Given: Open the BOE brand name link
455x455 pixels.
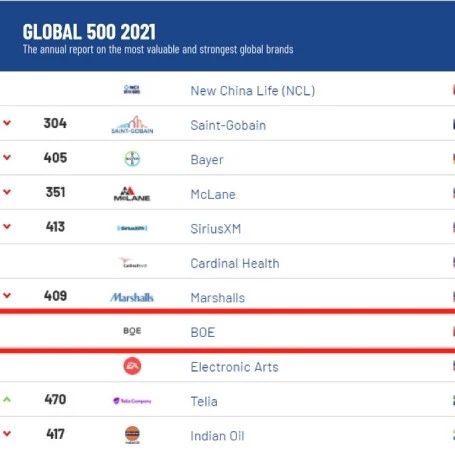Looking at the screenshot, I should click(203, 332).
